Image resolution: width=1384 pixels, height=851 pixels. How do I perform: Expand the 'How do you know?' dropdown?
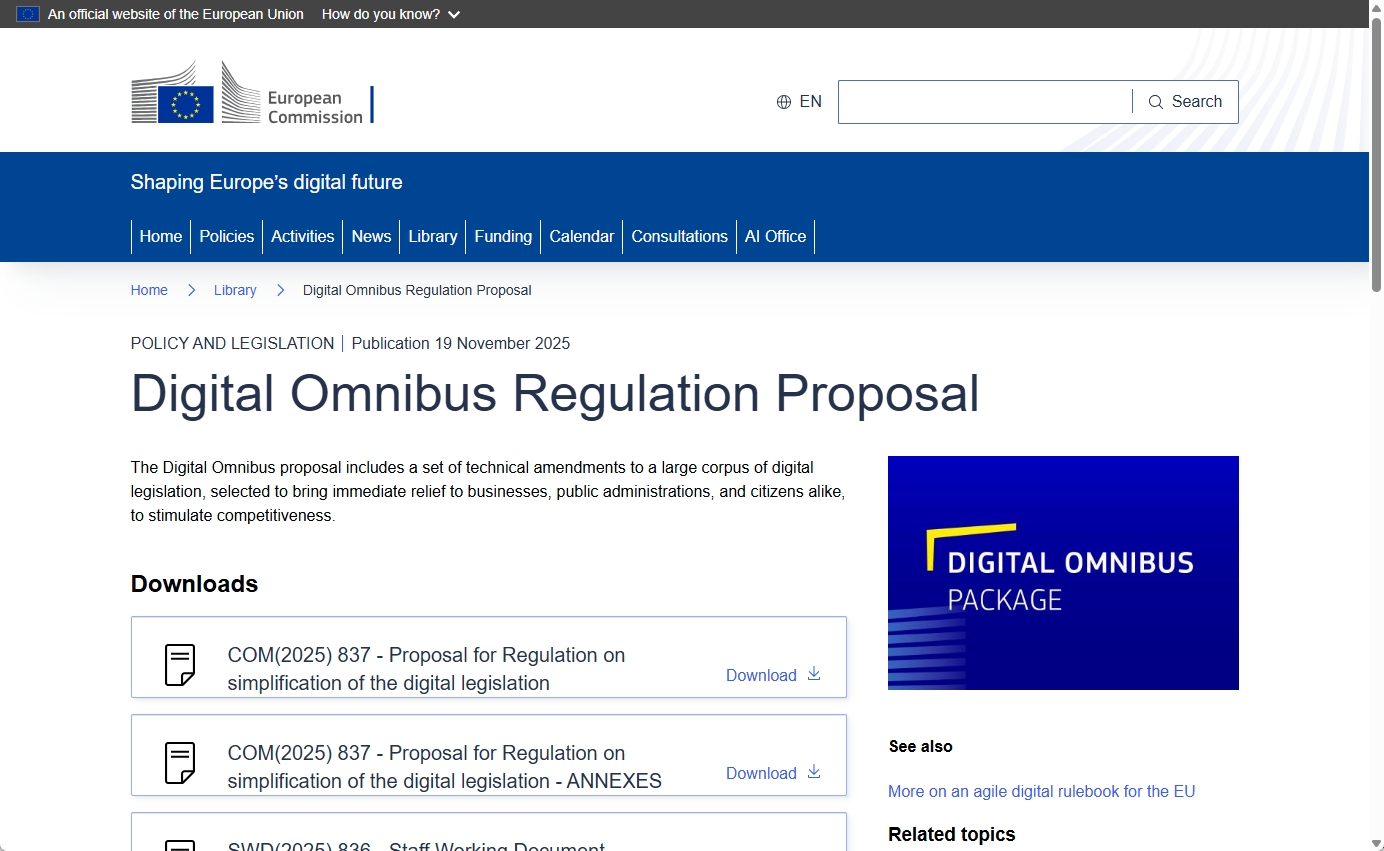(x=391, y=14)
